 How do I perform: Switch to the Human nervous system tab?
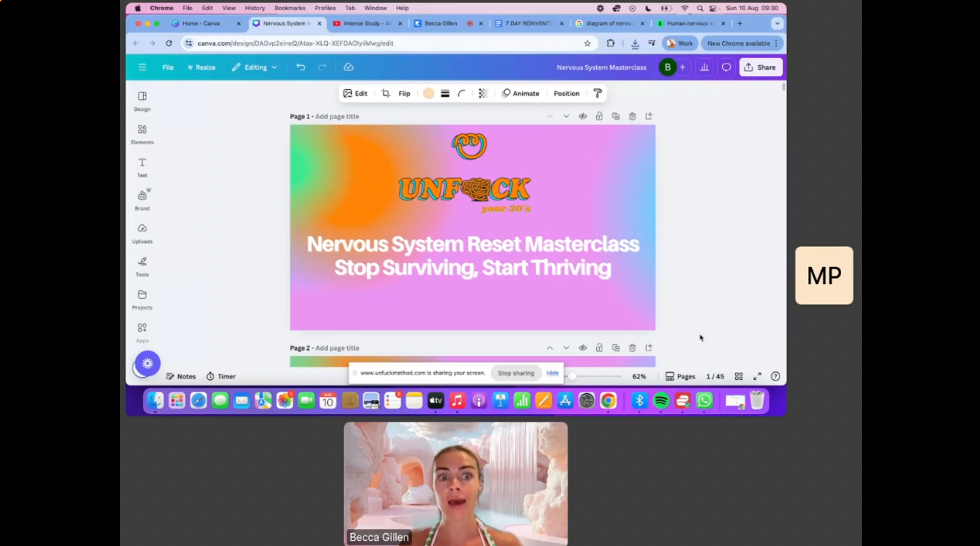click(690, 24)
